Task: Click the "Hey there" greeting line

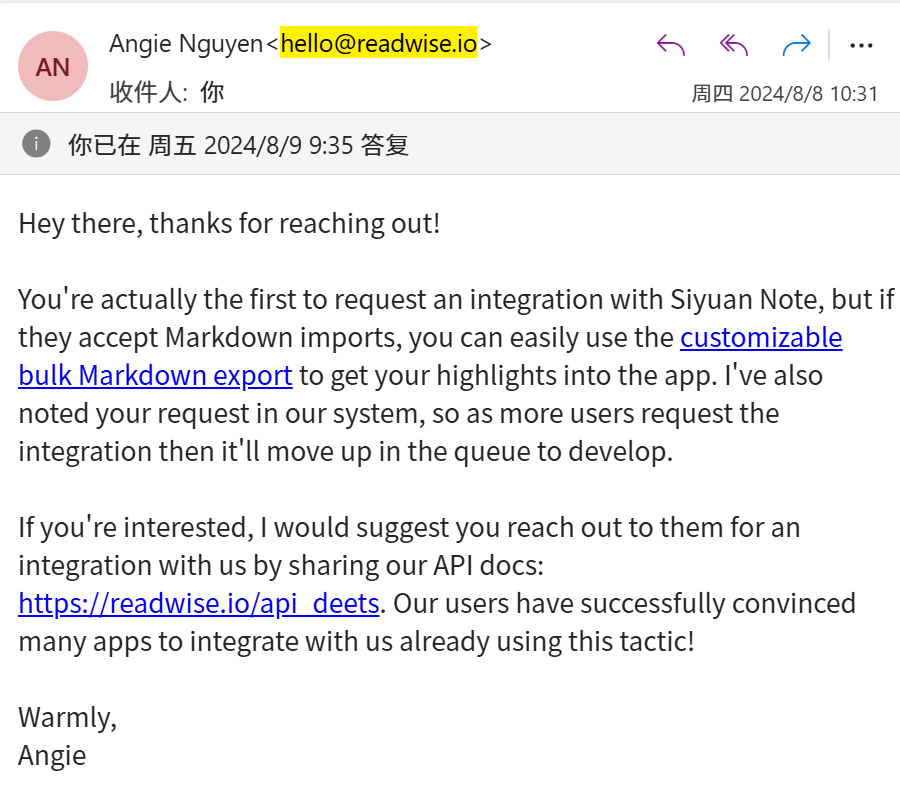Action: [229, 222]
